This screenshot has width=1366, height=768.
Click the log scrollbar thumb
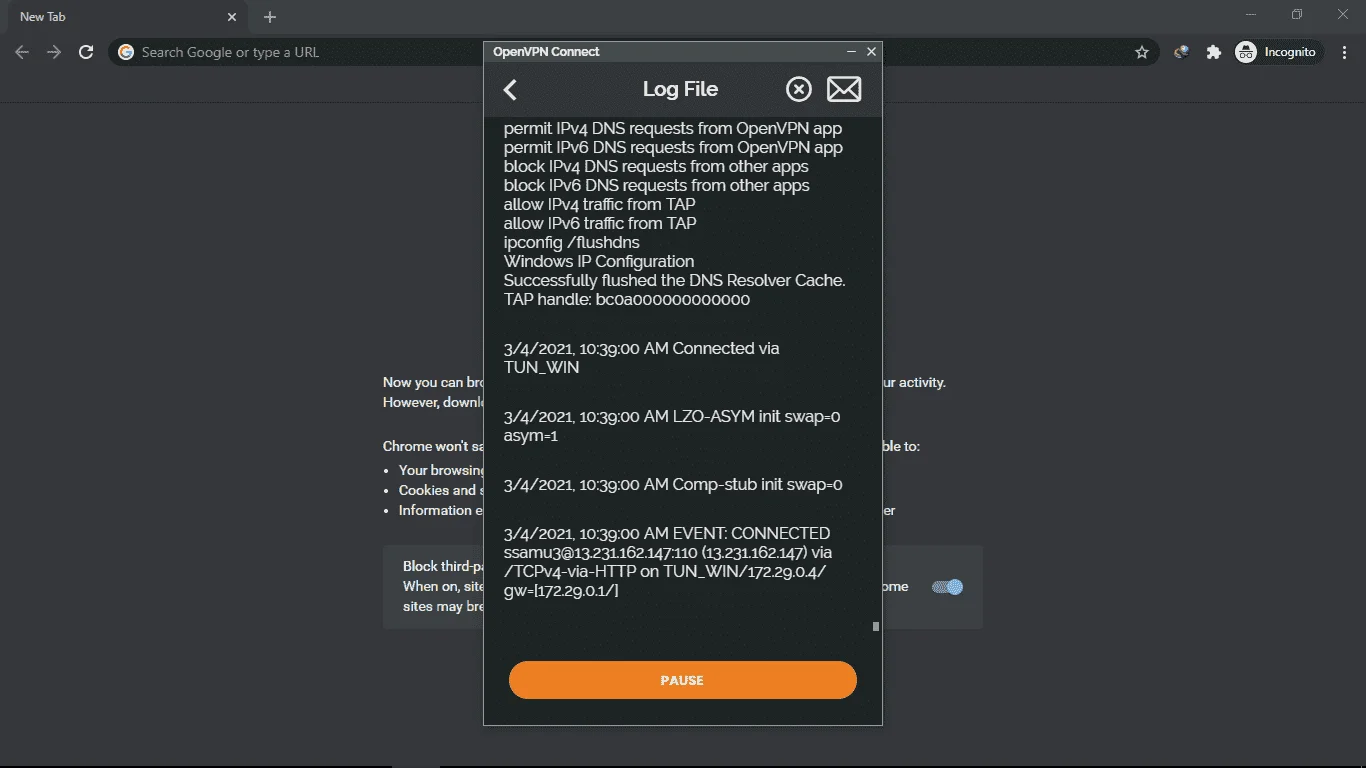pos(876,627)
